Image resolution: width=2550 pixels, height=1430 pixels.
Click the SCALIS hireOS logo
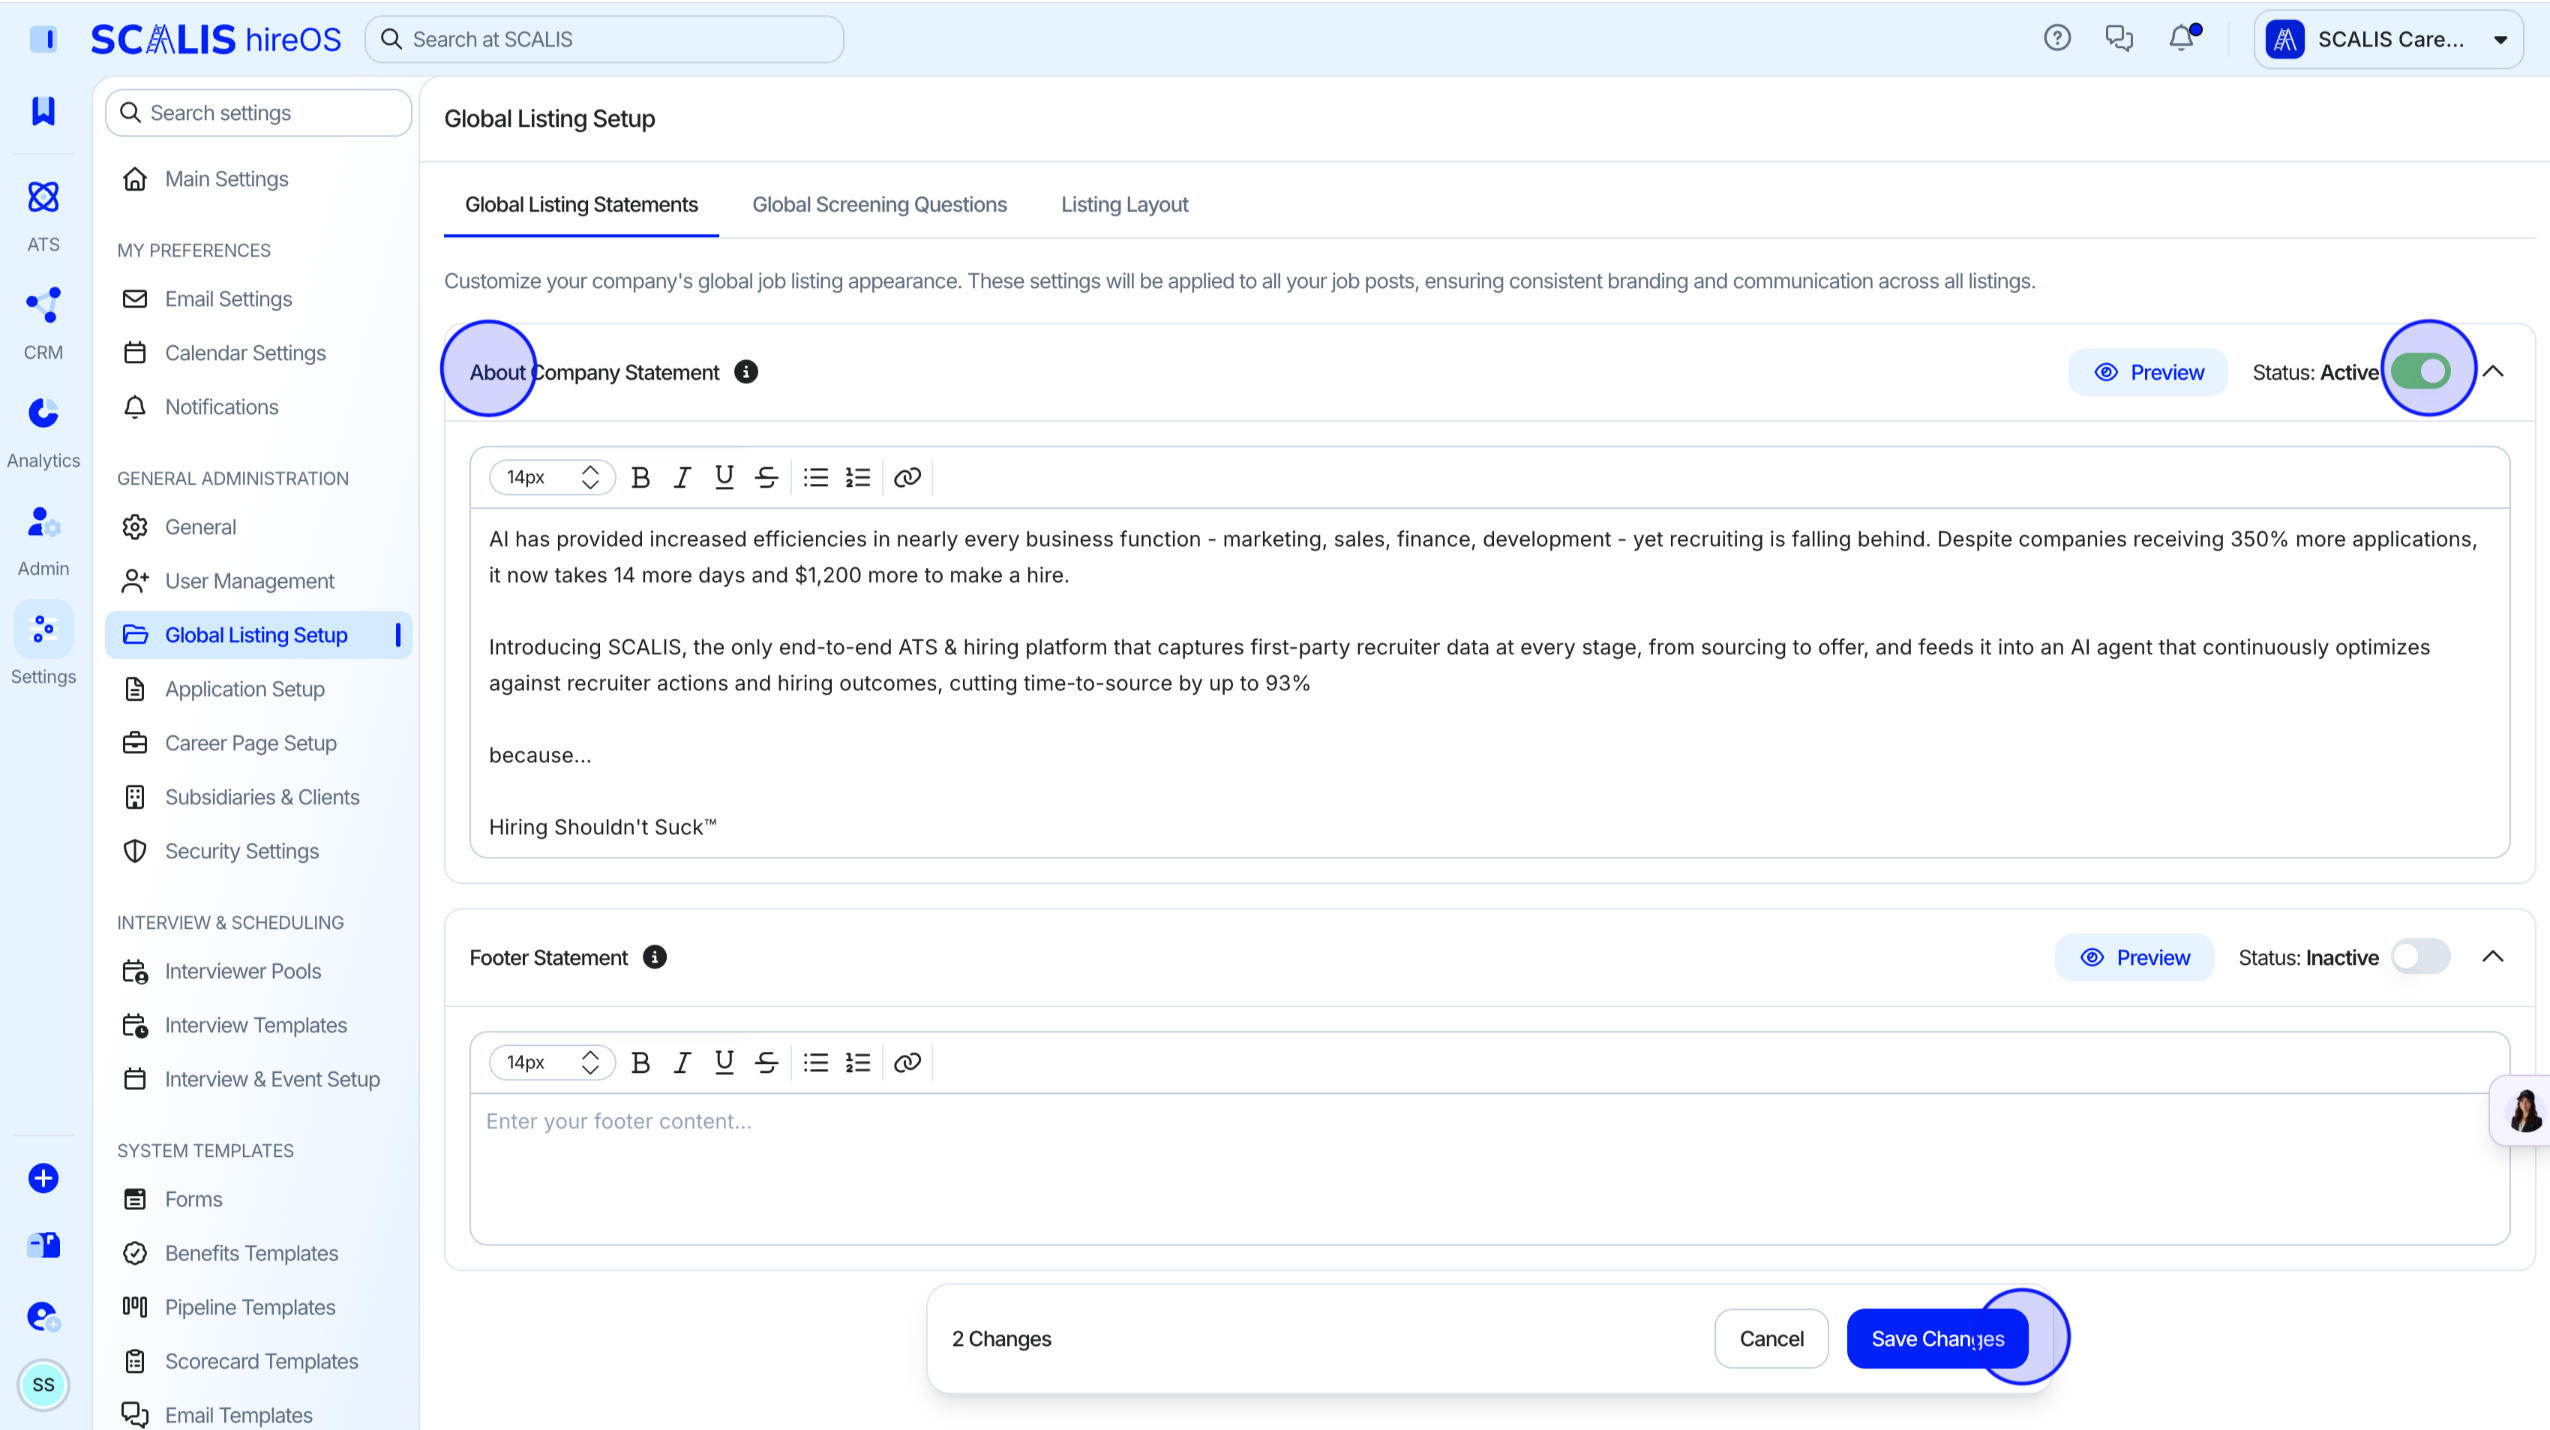(x=216, y=39)
